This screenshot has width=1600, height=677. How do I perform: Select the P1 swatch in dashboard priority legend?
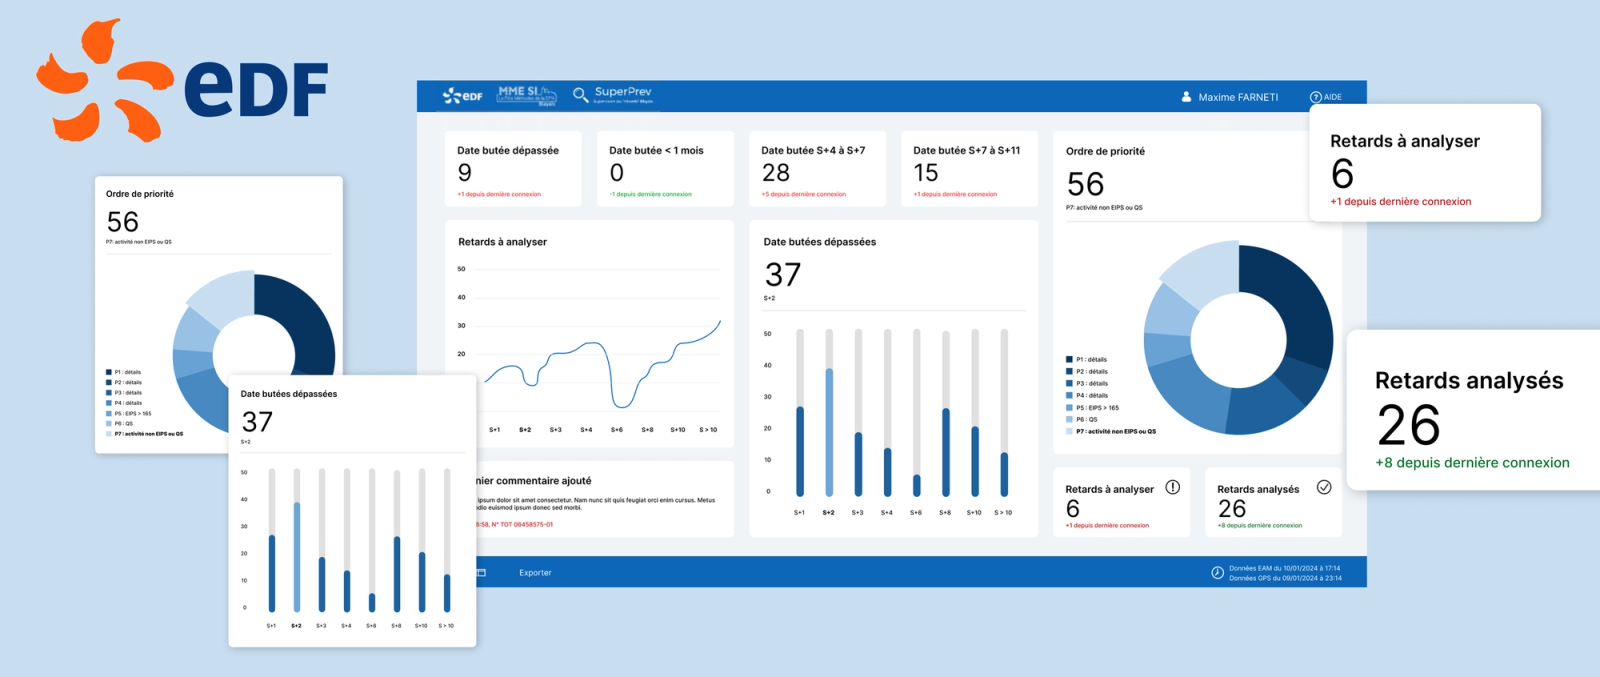coord(1069,359)
